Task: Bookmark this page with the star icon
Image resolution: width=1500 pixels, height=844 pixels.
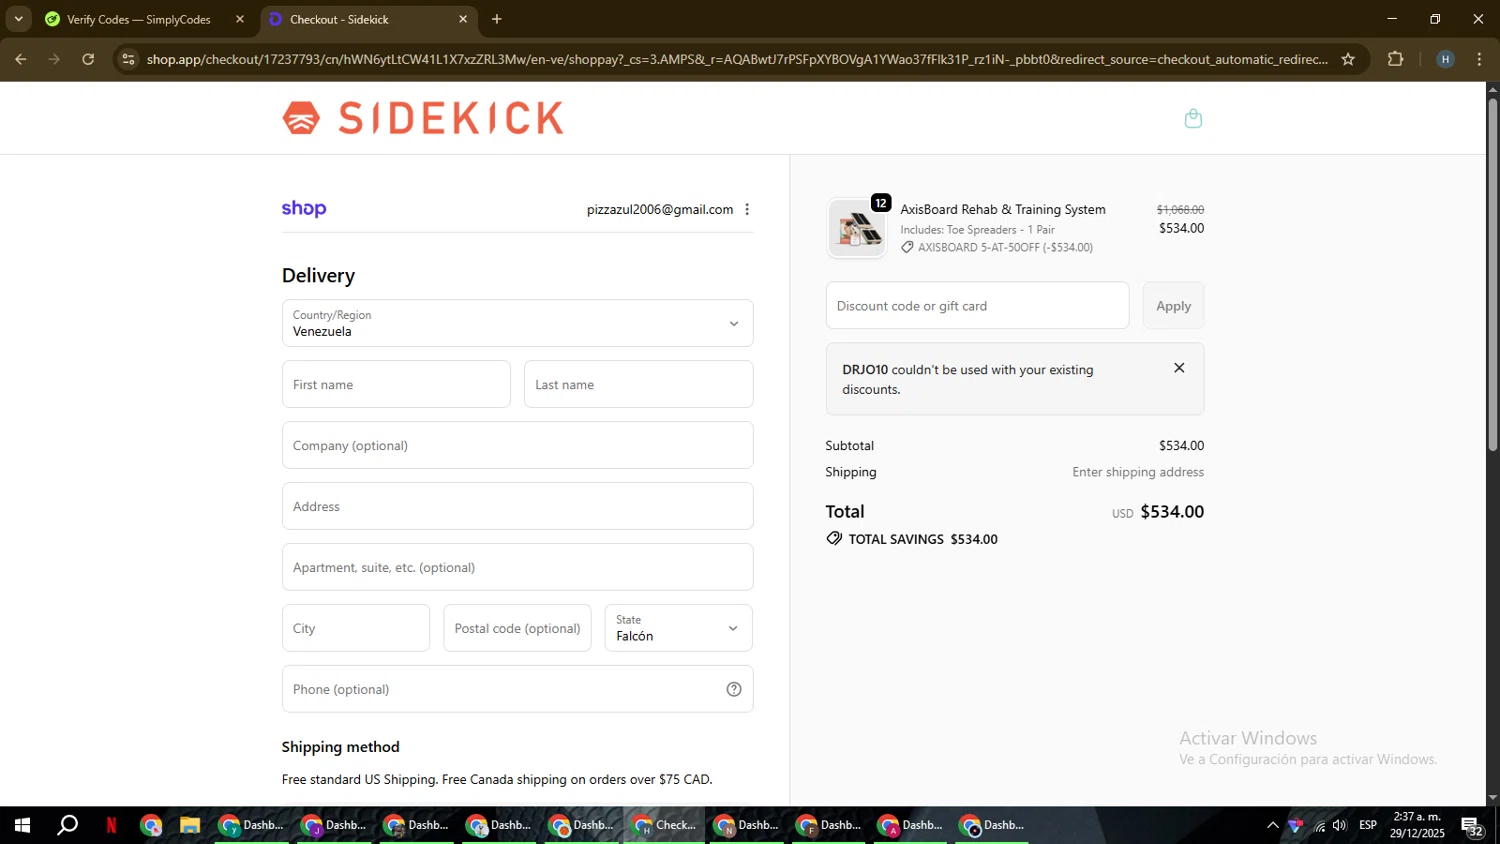Action: tap(1348, 59)
